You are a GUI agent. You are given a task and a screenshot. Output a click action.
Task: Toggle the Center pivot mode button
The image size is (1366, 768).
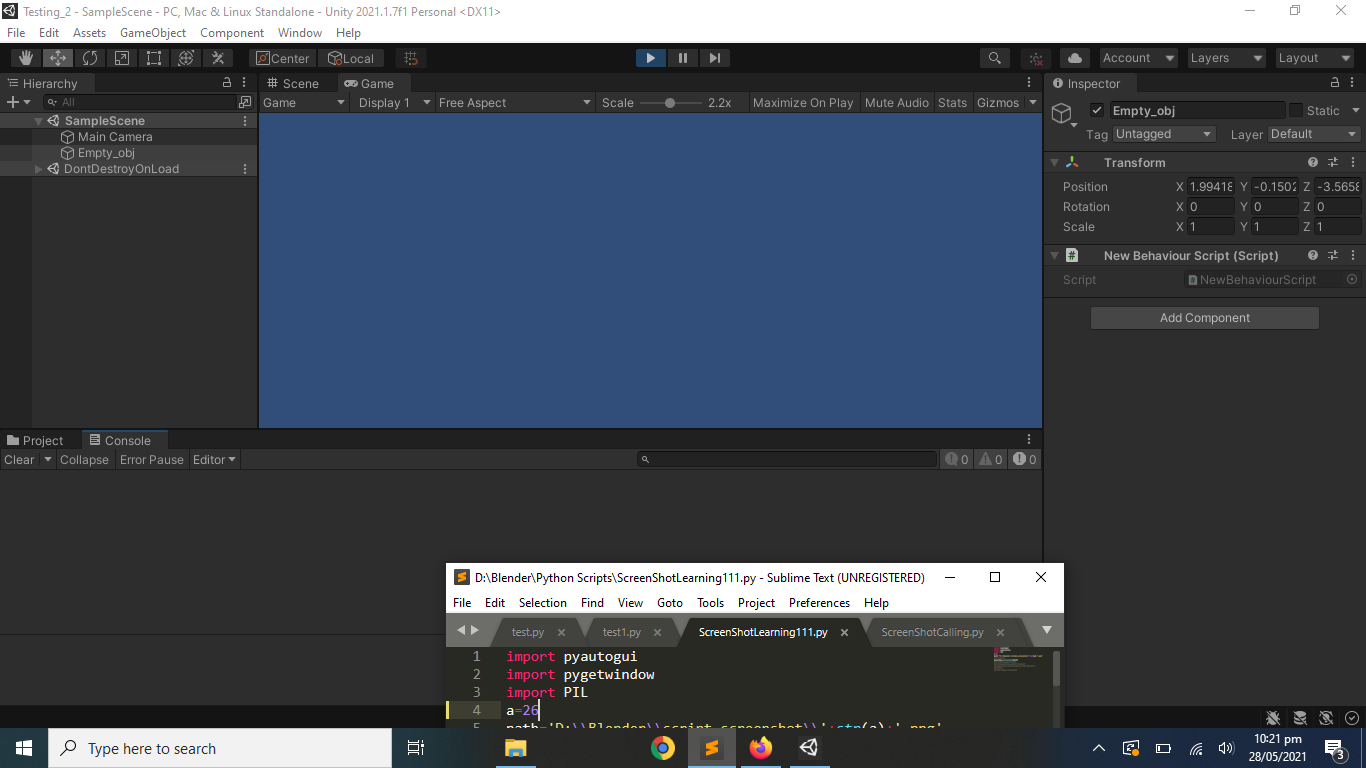click(282, 58)
